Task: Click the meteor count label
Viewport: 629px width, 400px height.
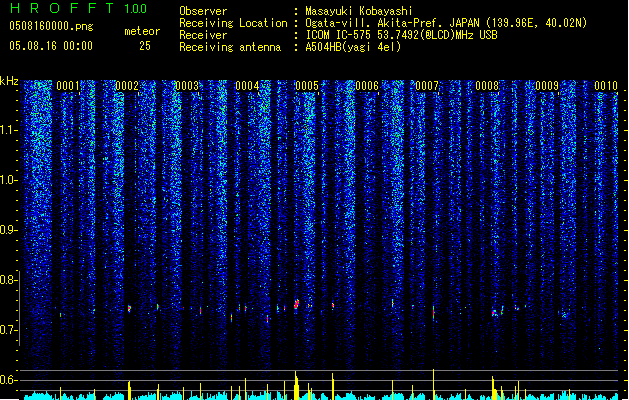Action: click(x=142, y=31)
